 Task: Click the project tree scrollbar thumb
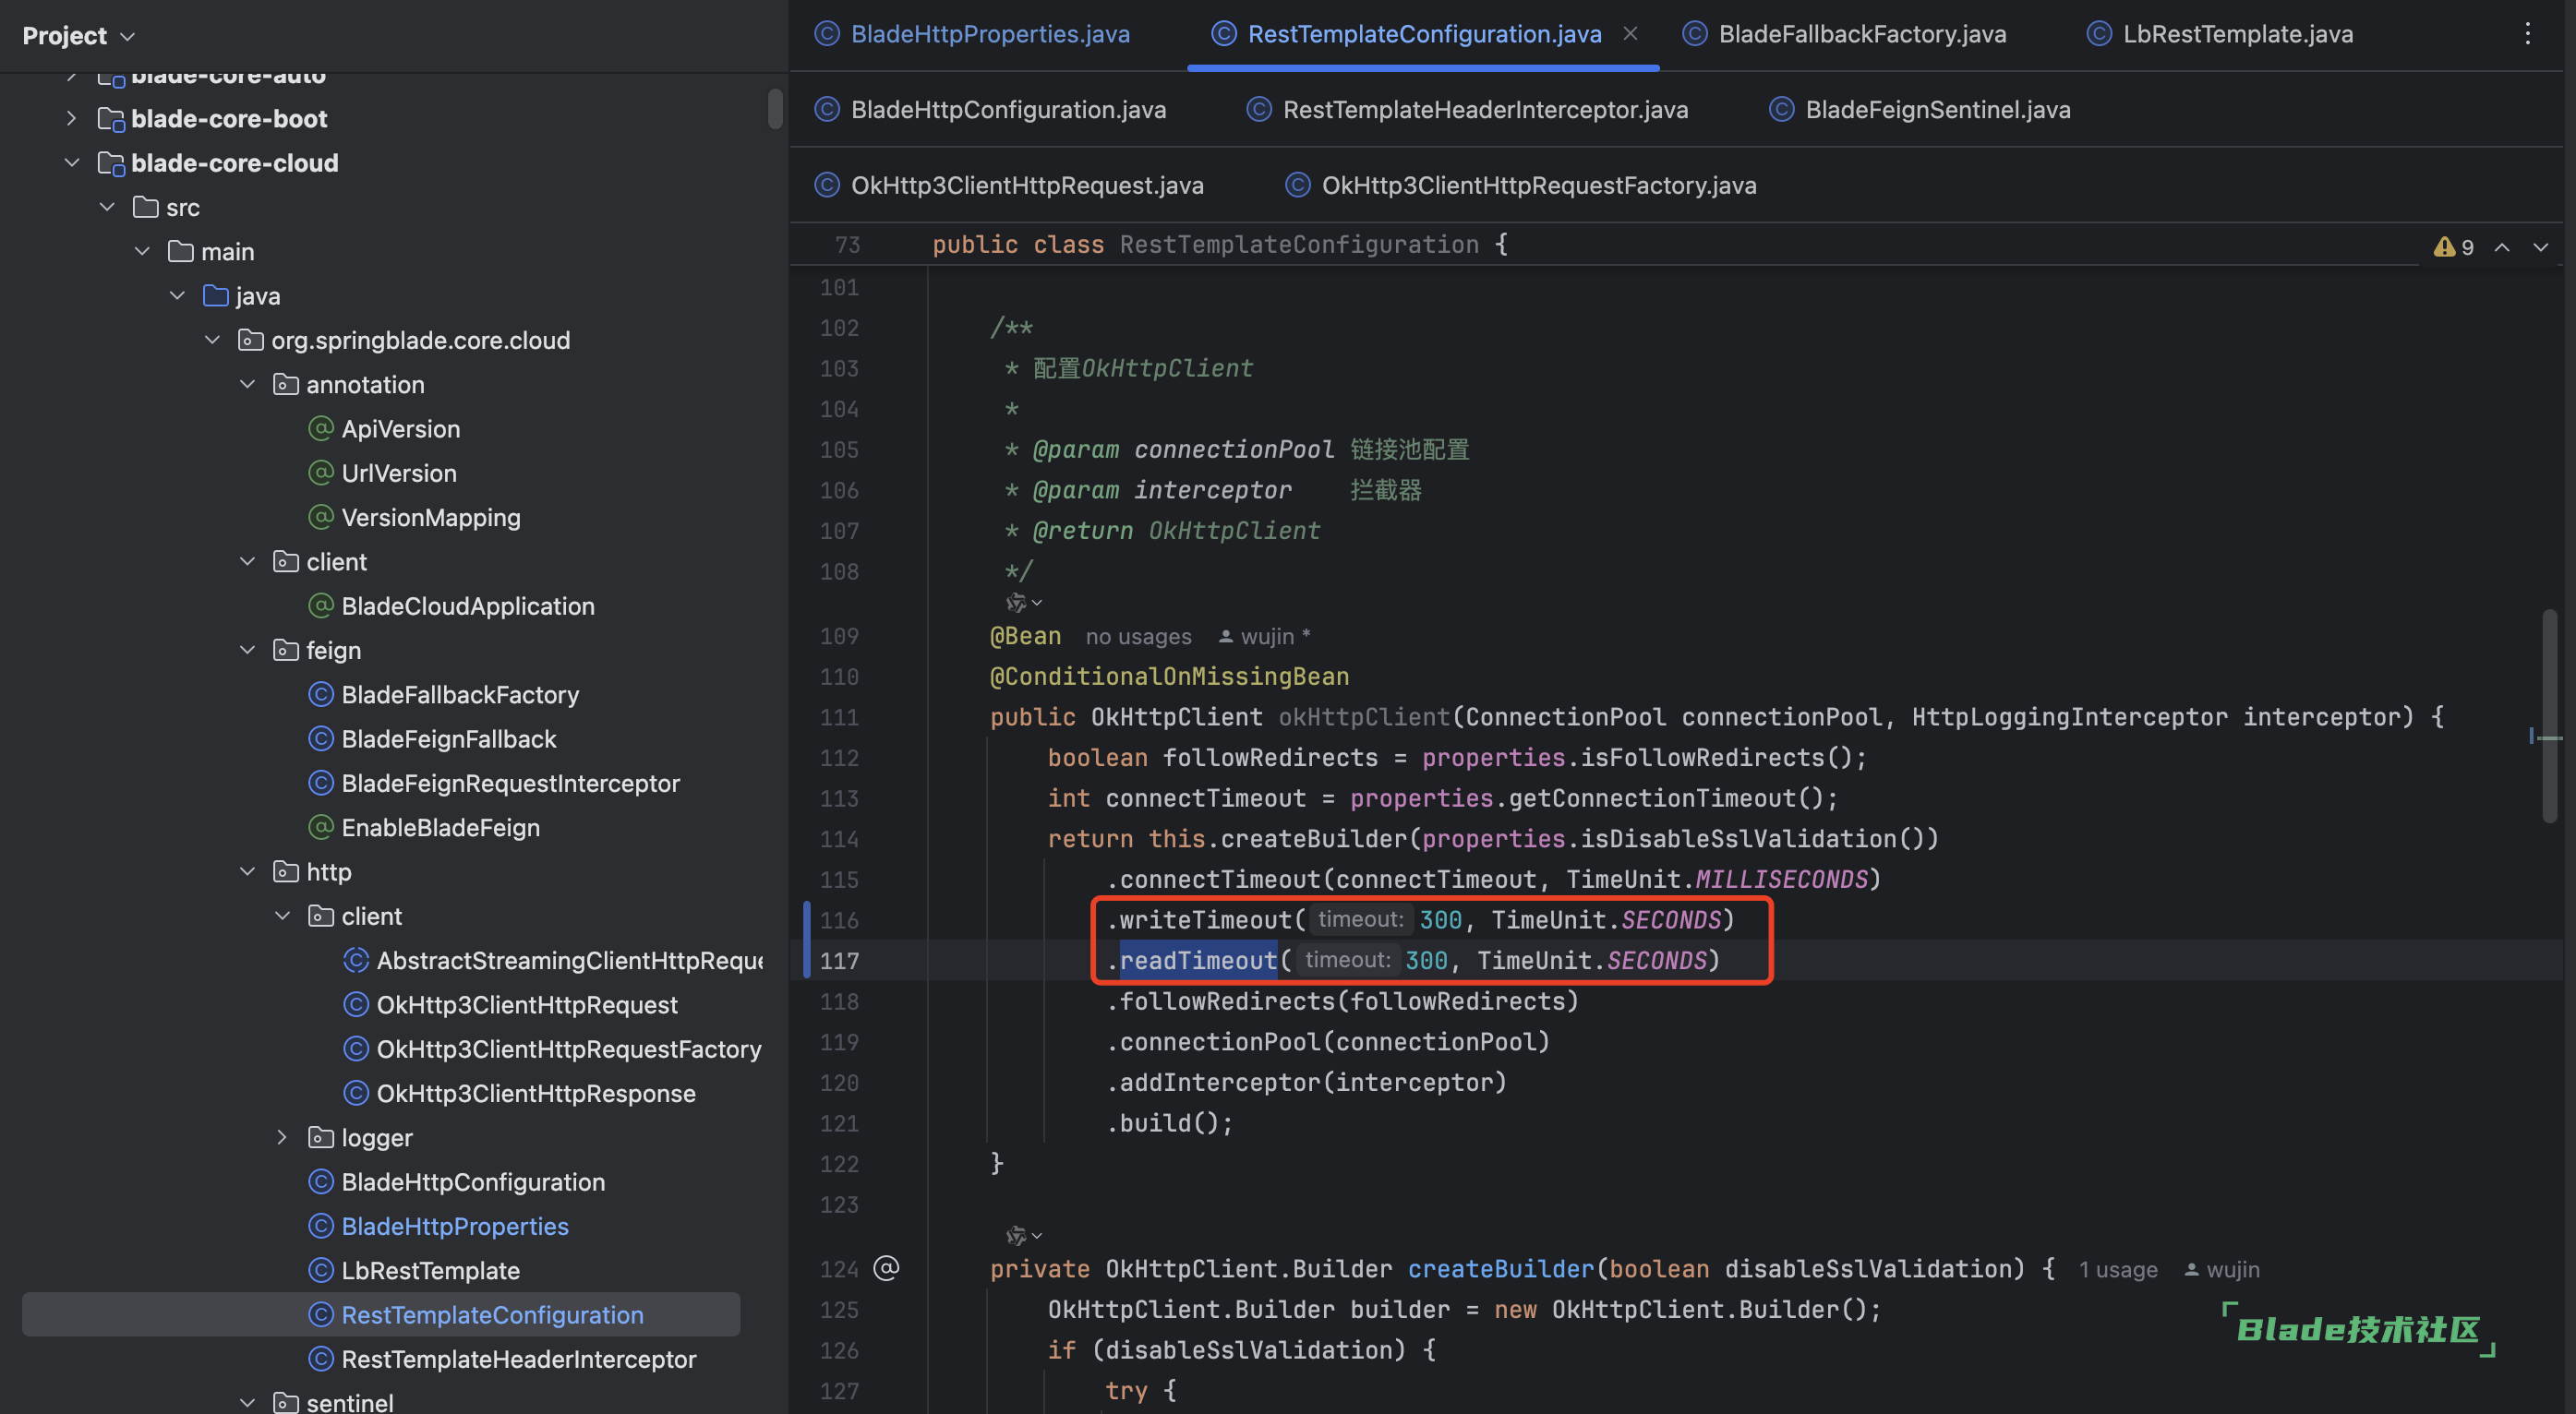[775, 109]
